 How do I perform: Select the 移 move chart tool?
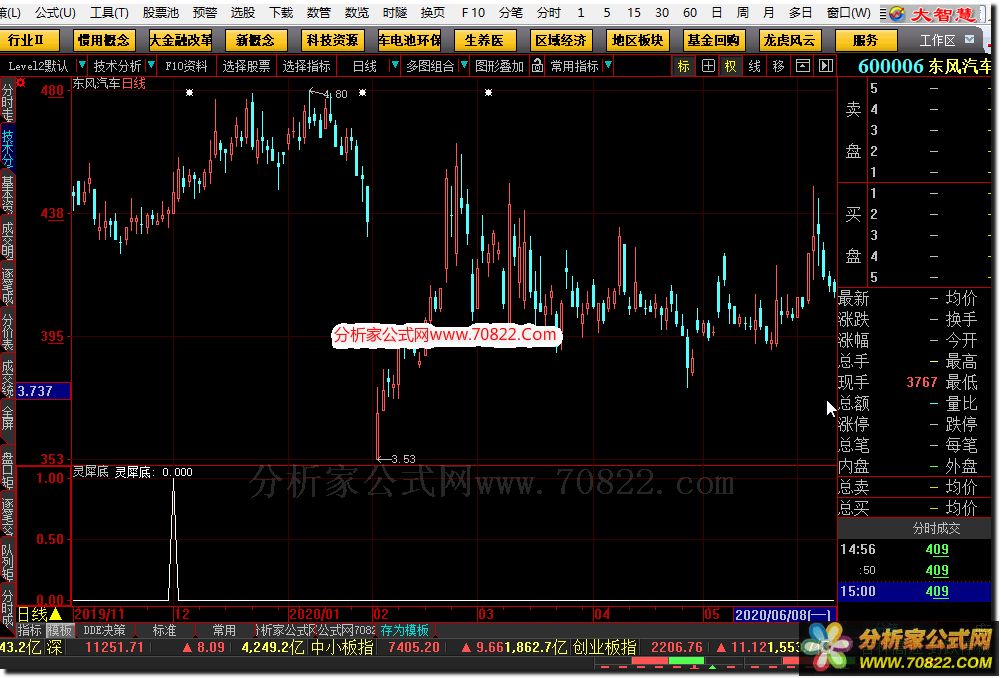[x=778, y=66]
